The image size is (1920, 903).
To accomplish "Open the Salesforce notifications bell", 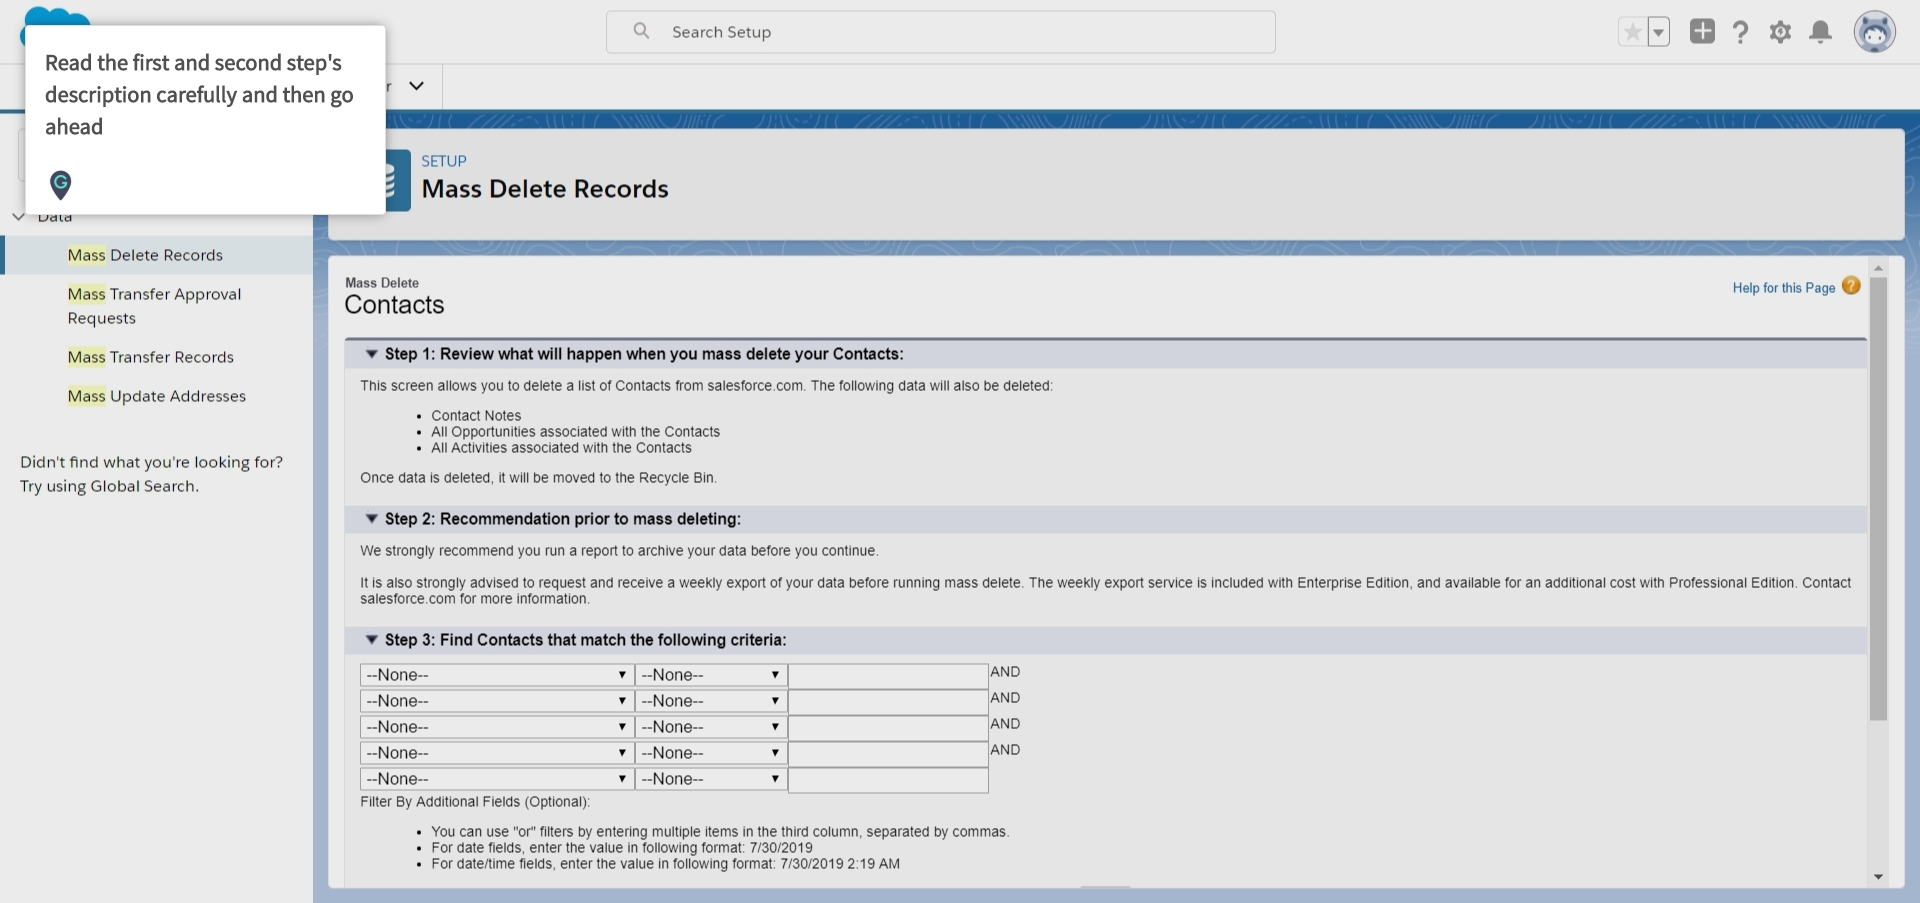I will click(x=1820, y=31).
